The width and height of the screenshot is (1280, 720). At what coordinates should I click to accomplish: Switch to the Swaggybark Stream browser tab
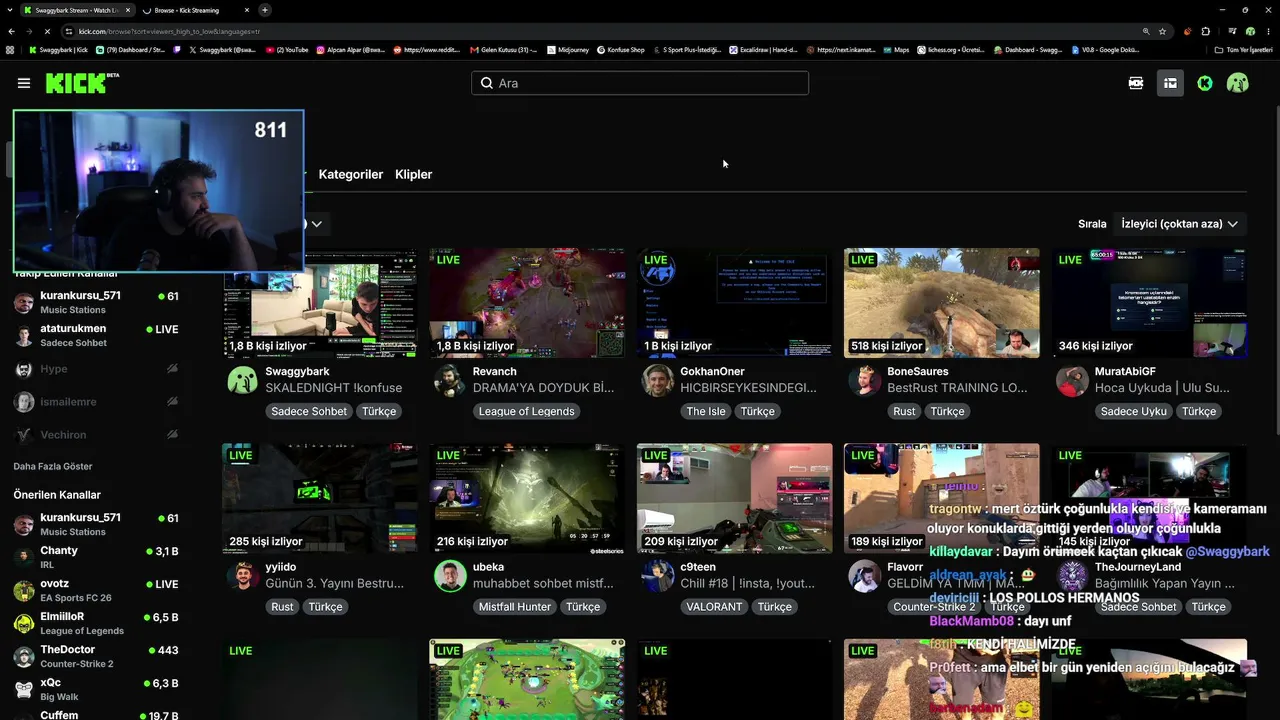pos(78,10)
